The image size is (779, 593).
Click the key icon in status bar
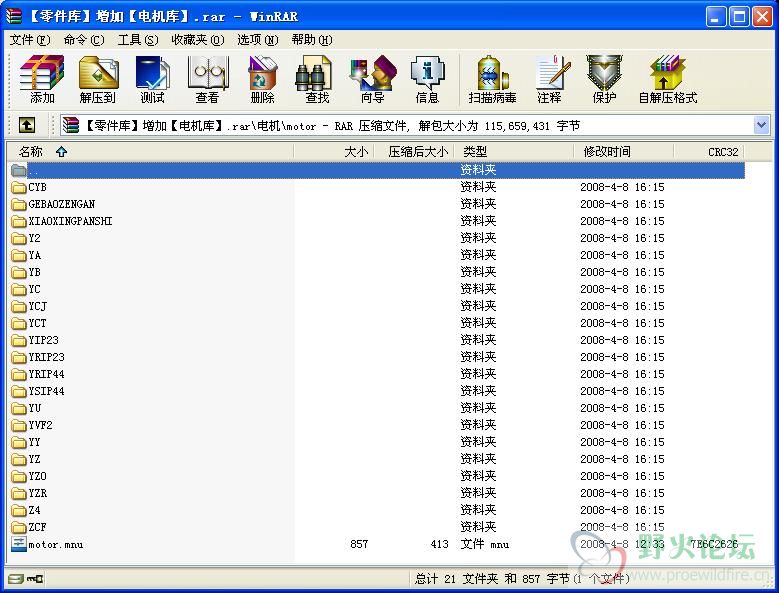click(35, 579)
